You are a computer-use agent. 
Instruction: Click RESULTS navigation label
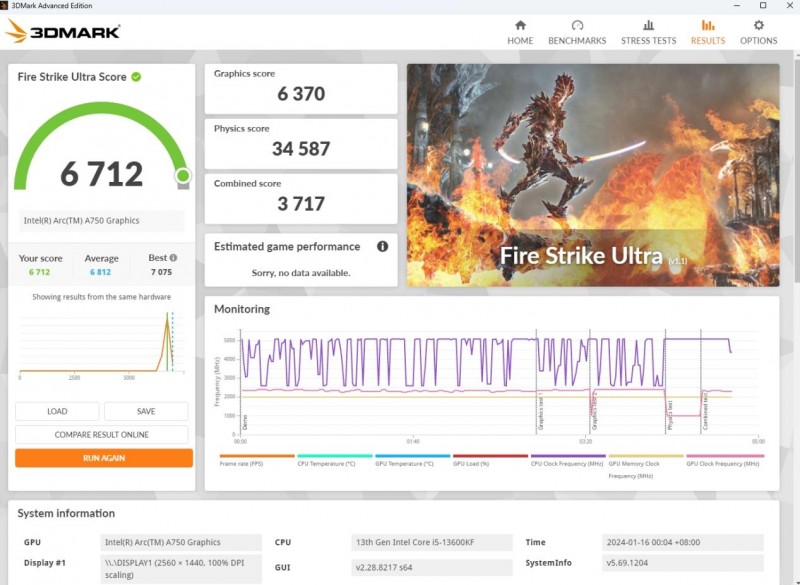pos(708,41)
